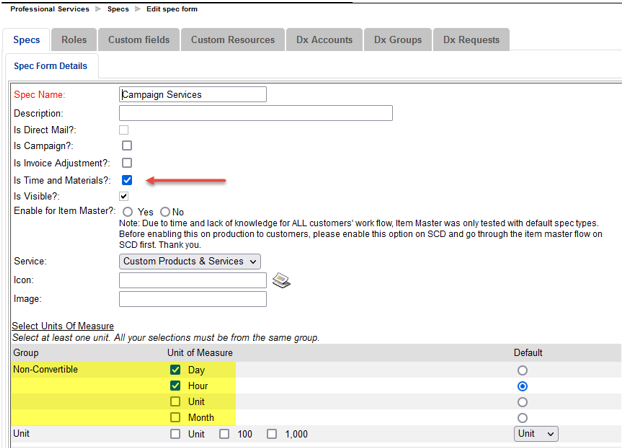Click the Non-Convertible group label
627x448 pixels.
pyautogui.click(x=46, y=369)
